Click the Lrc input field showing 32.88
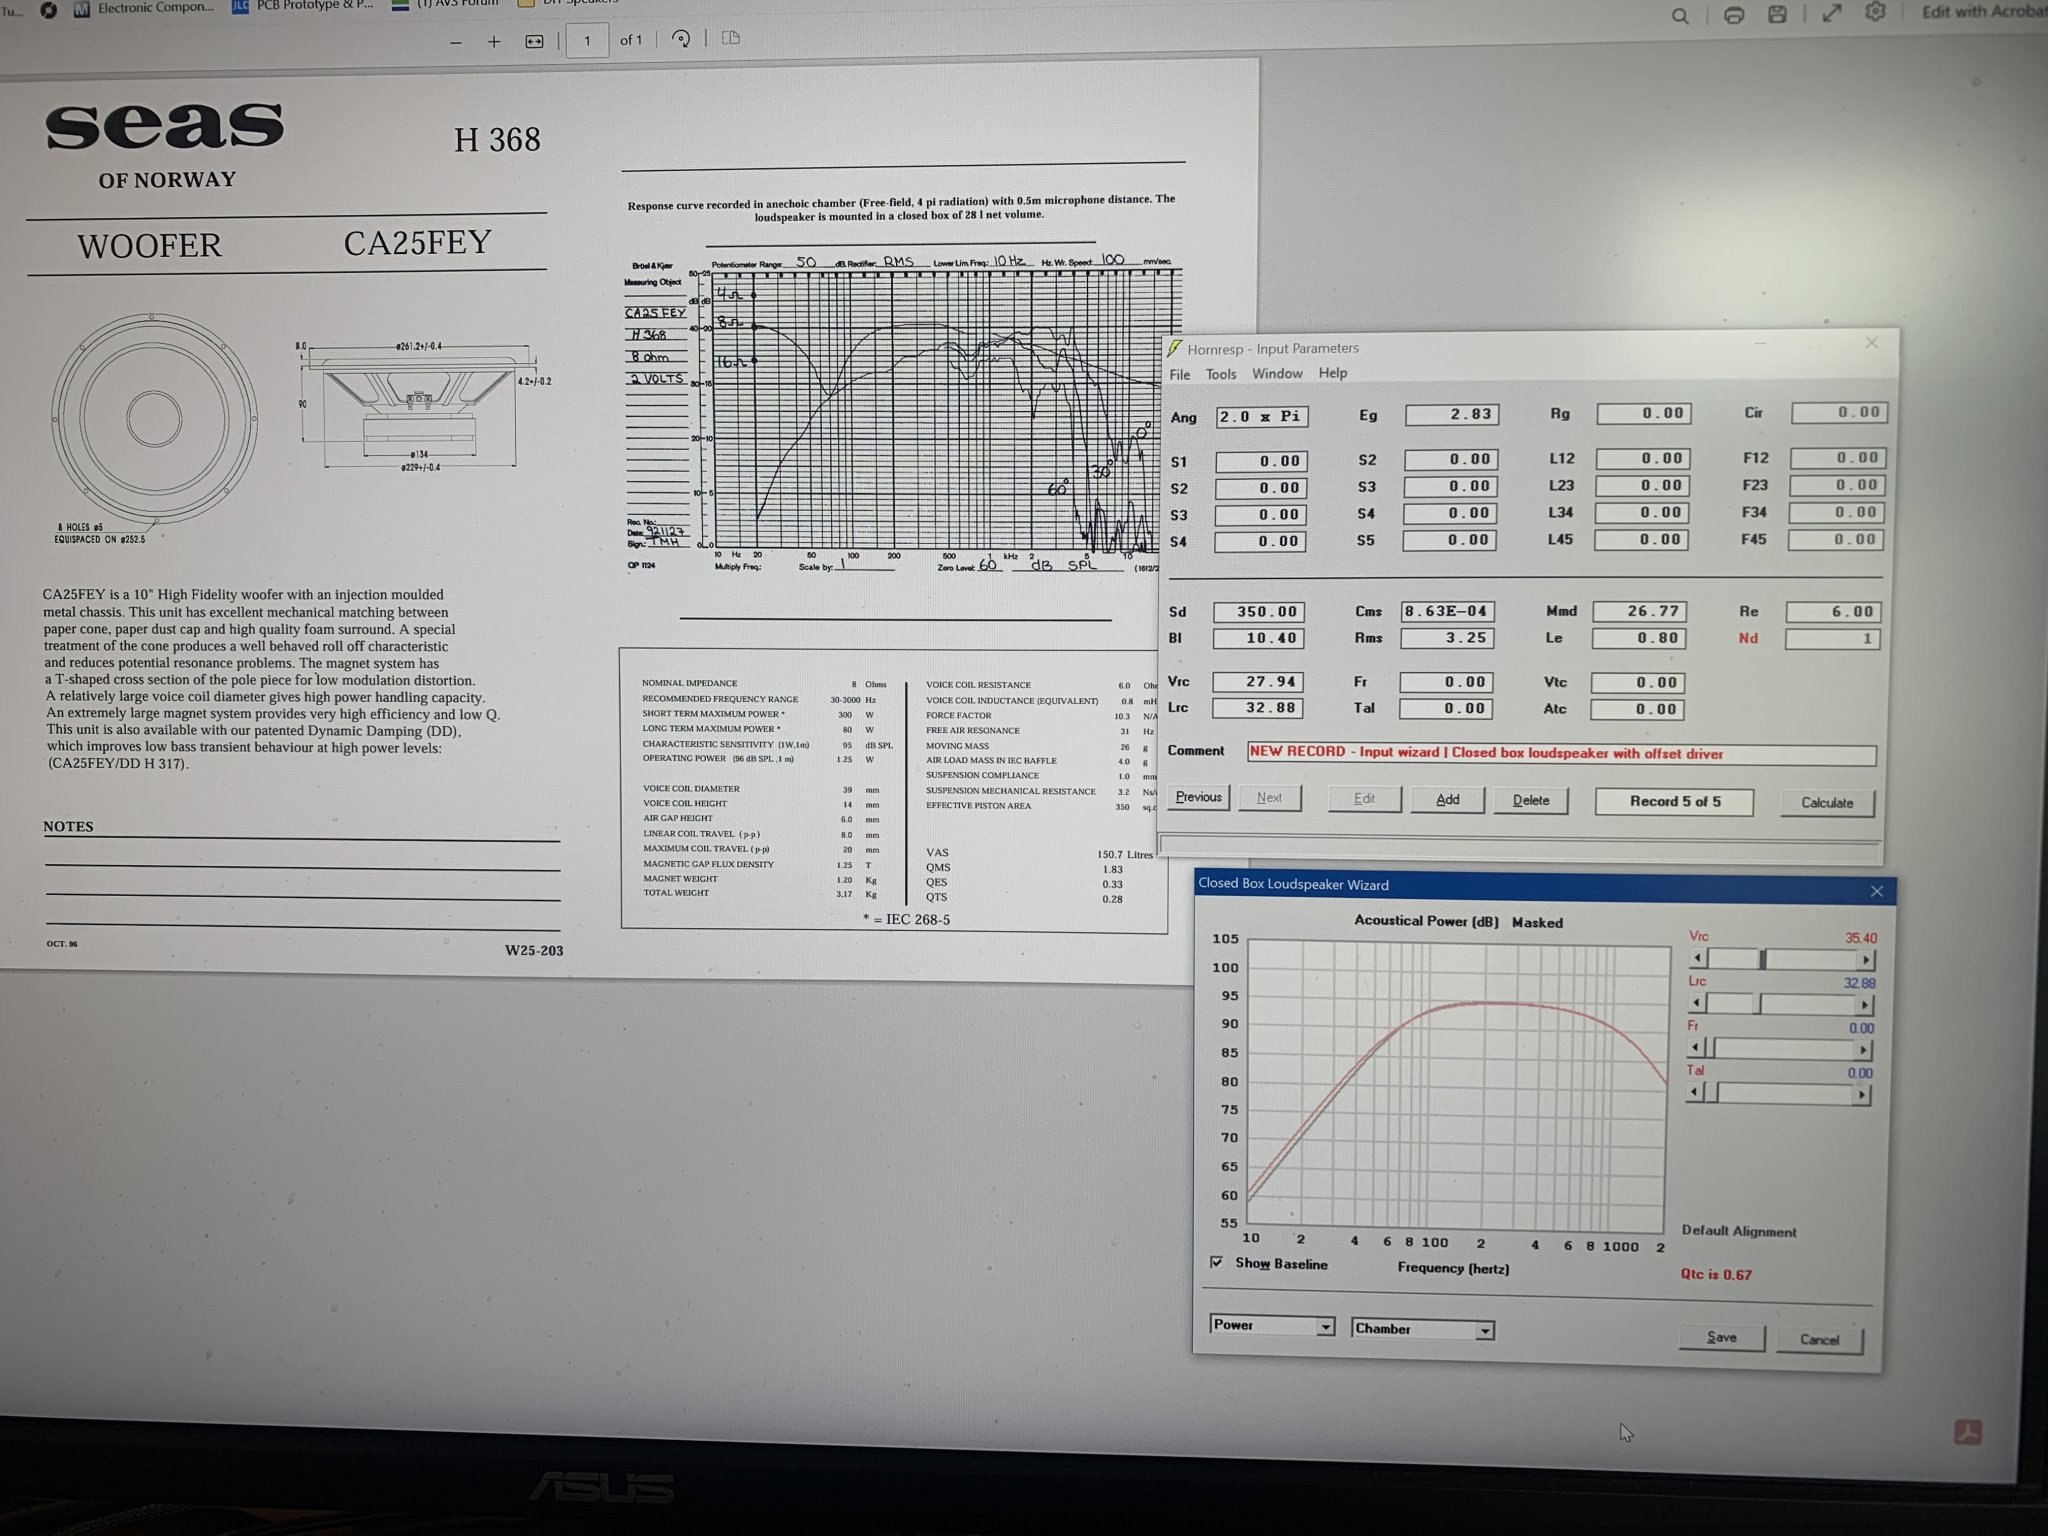This screenshot has width=2048, height=1536. tap(1258, 708)
